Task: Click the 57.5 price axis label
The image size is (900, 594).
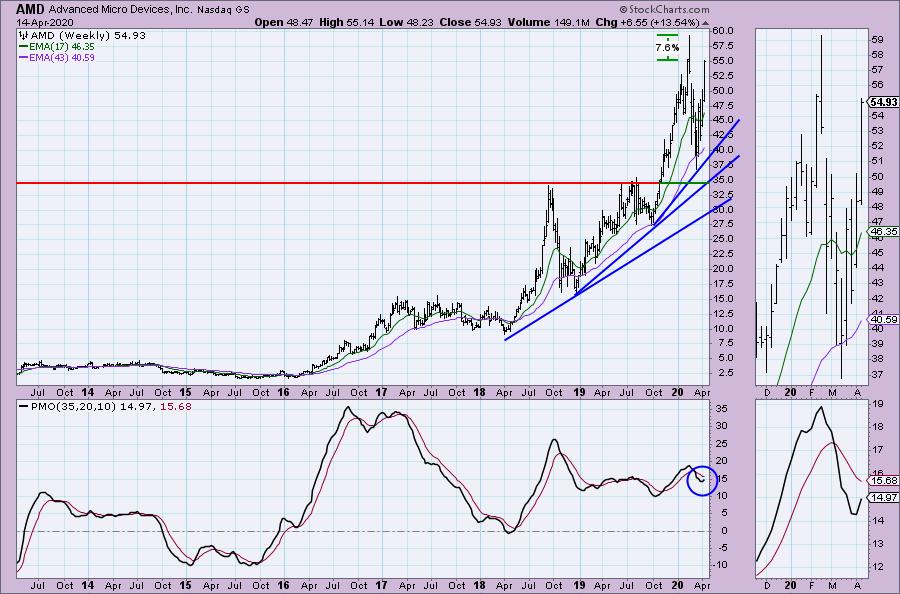Action: coord(724,45)
